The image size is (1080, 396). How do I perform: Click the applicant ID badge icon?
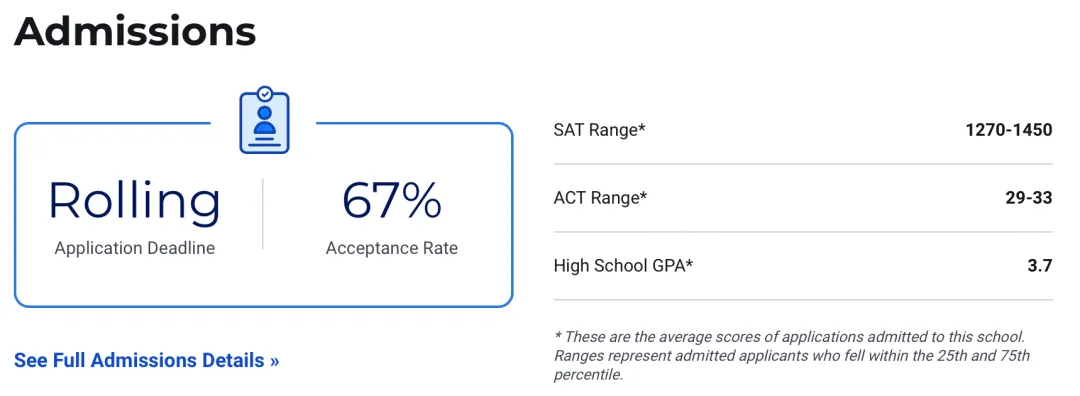pos(264,120)
